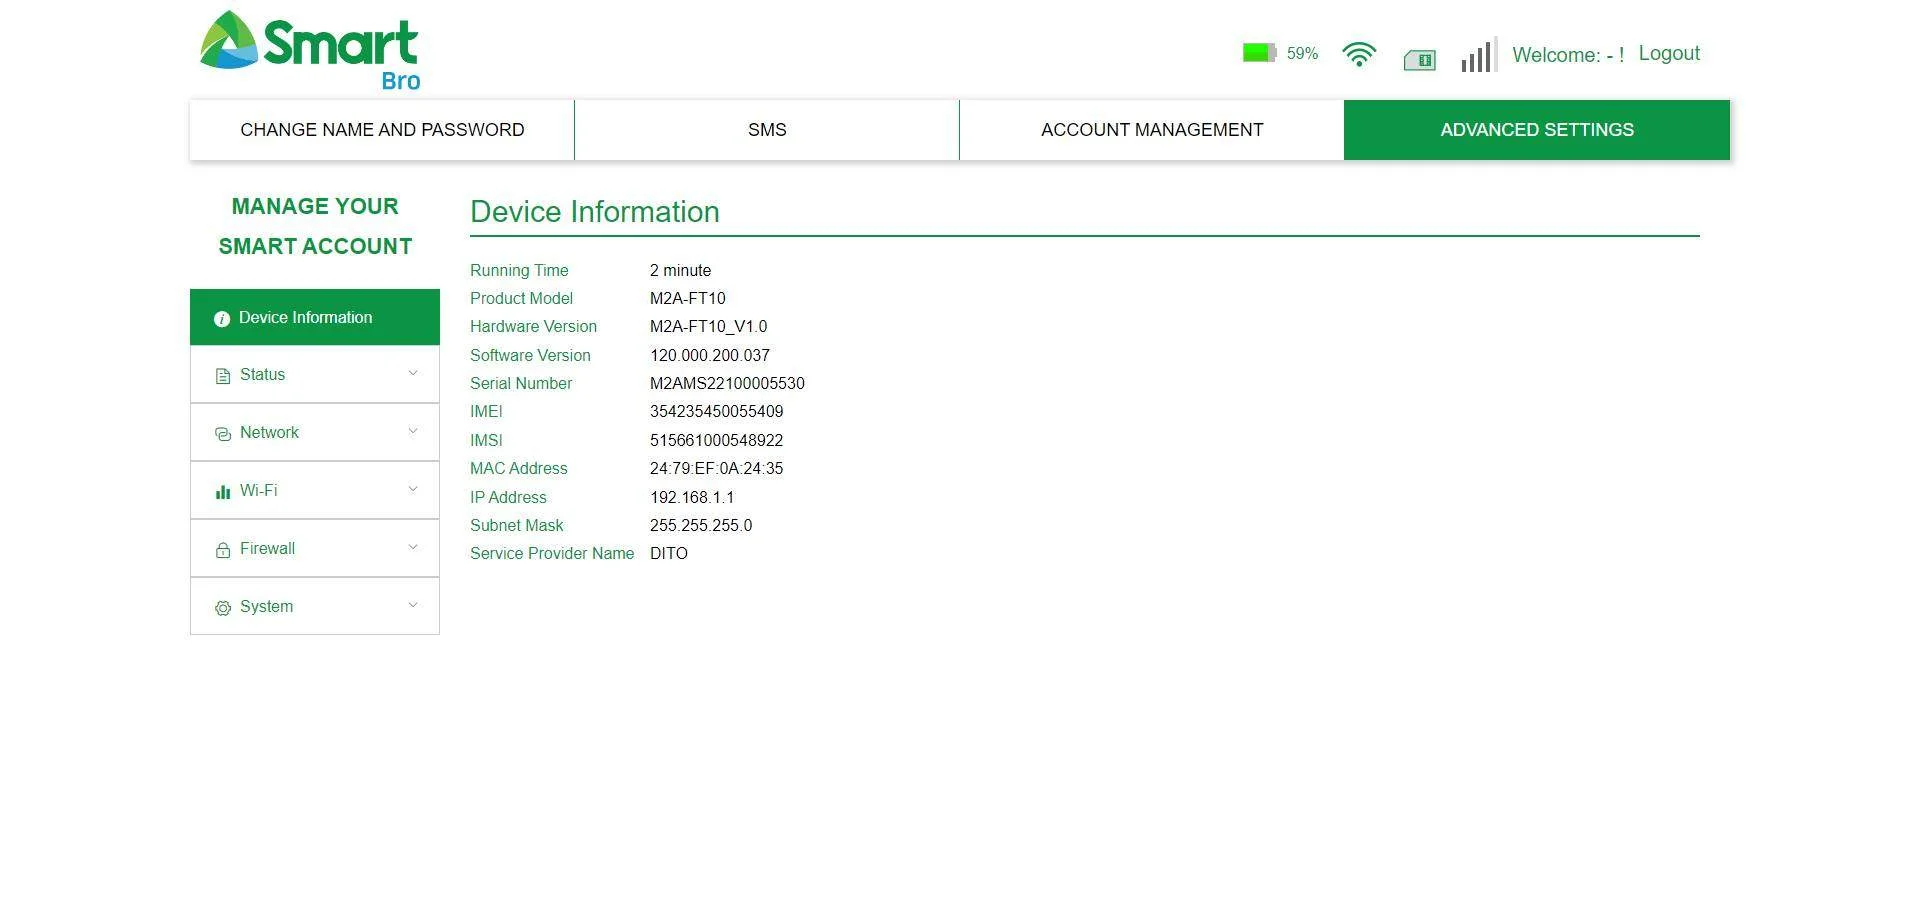Click the Wi-Fi bar chart icon in sidebar
Viewport: 1920px width, 904px height.
[x=223, y=492]
